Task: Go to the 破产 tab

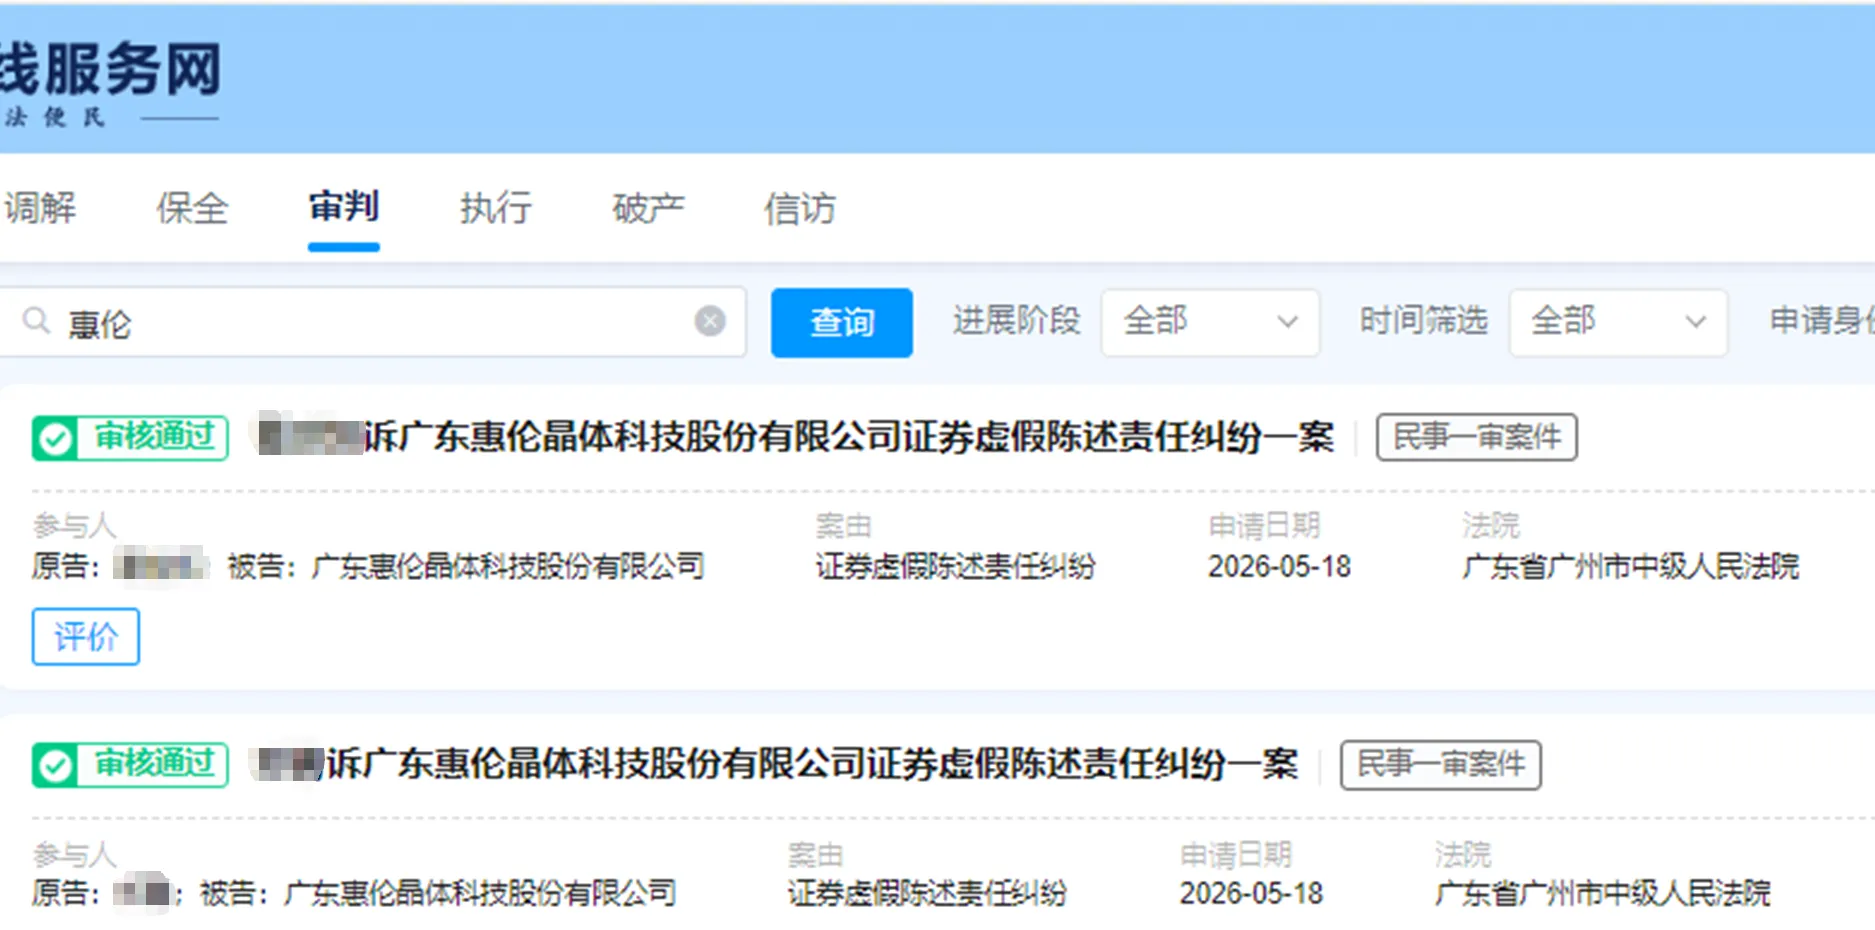Action: coord(648,208)
